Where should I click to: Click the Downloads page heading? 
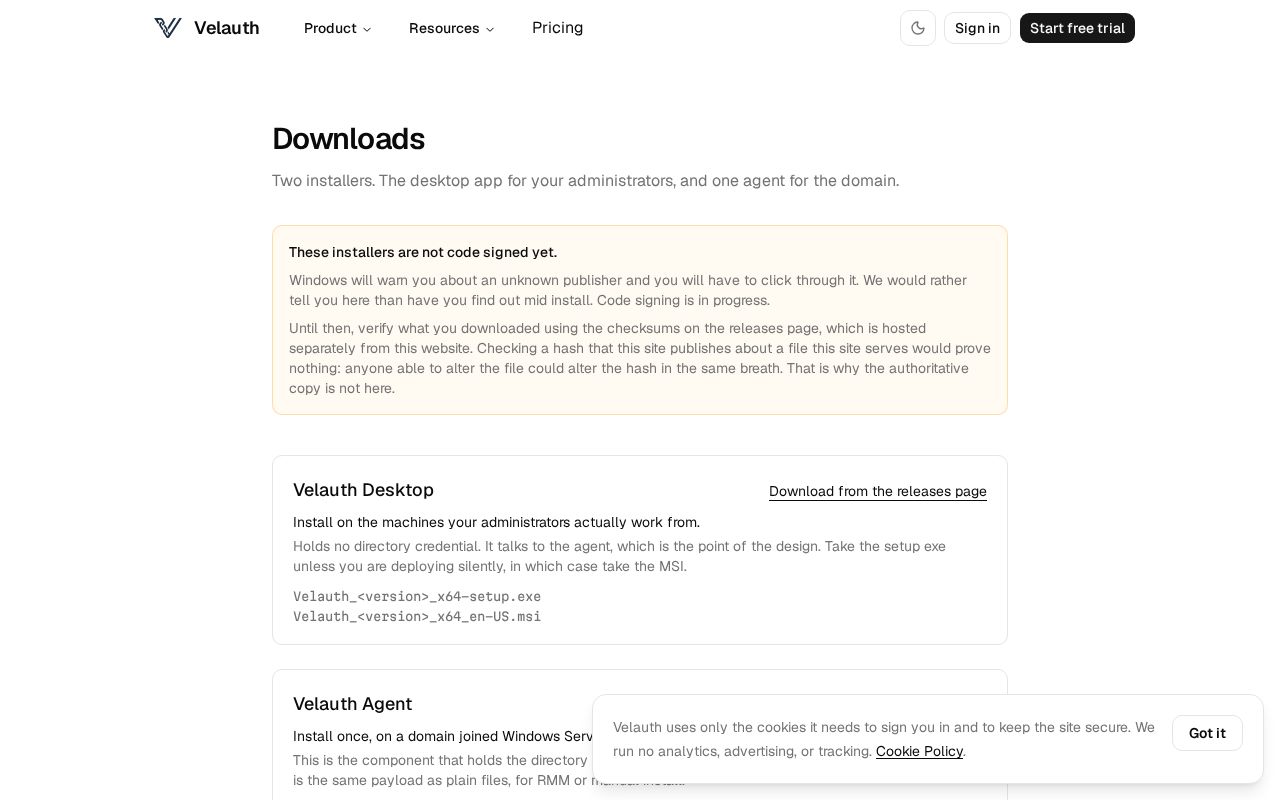click(x=348, y=139)
